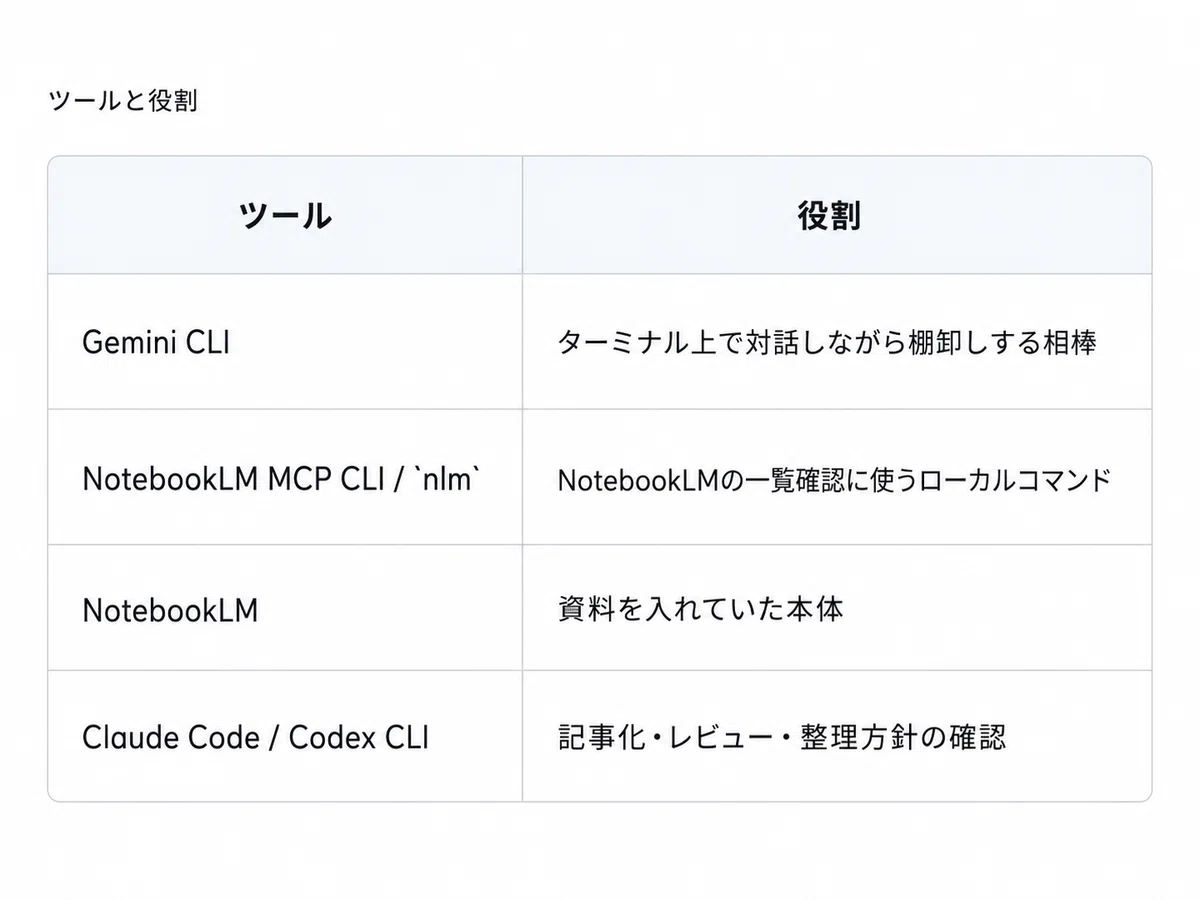
Task: Select the 役割 column header
Action: (x=837, y=215)
